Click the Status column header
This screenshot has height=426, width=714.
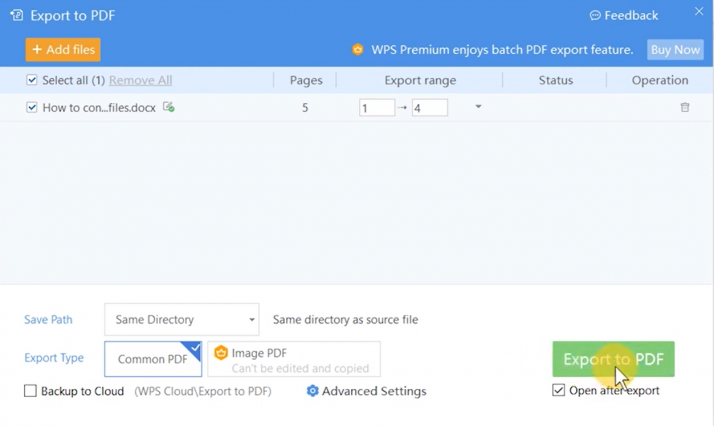556,80
